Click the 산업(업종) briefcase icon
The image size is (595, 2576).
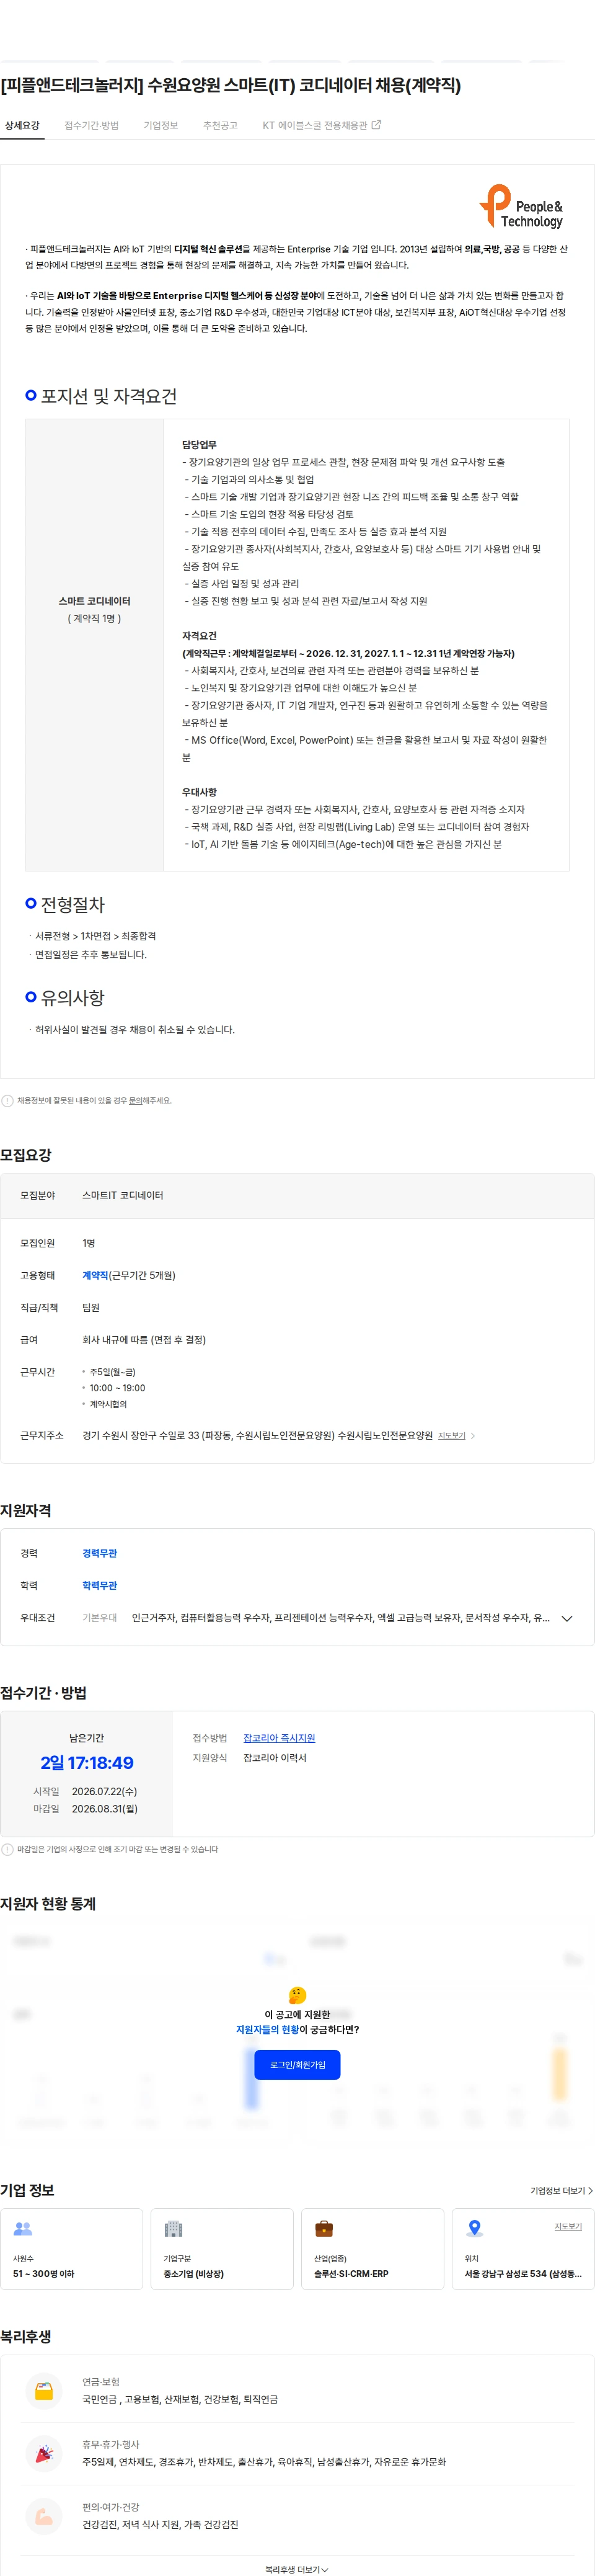pyautogui.click(x=324, y=2229)
